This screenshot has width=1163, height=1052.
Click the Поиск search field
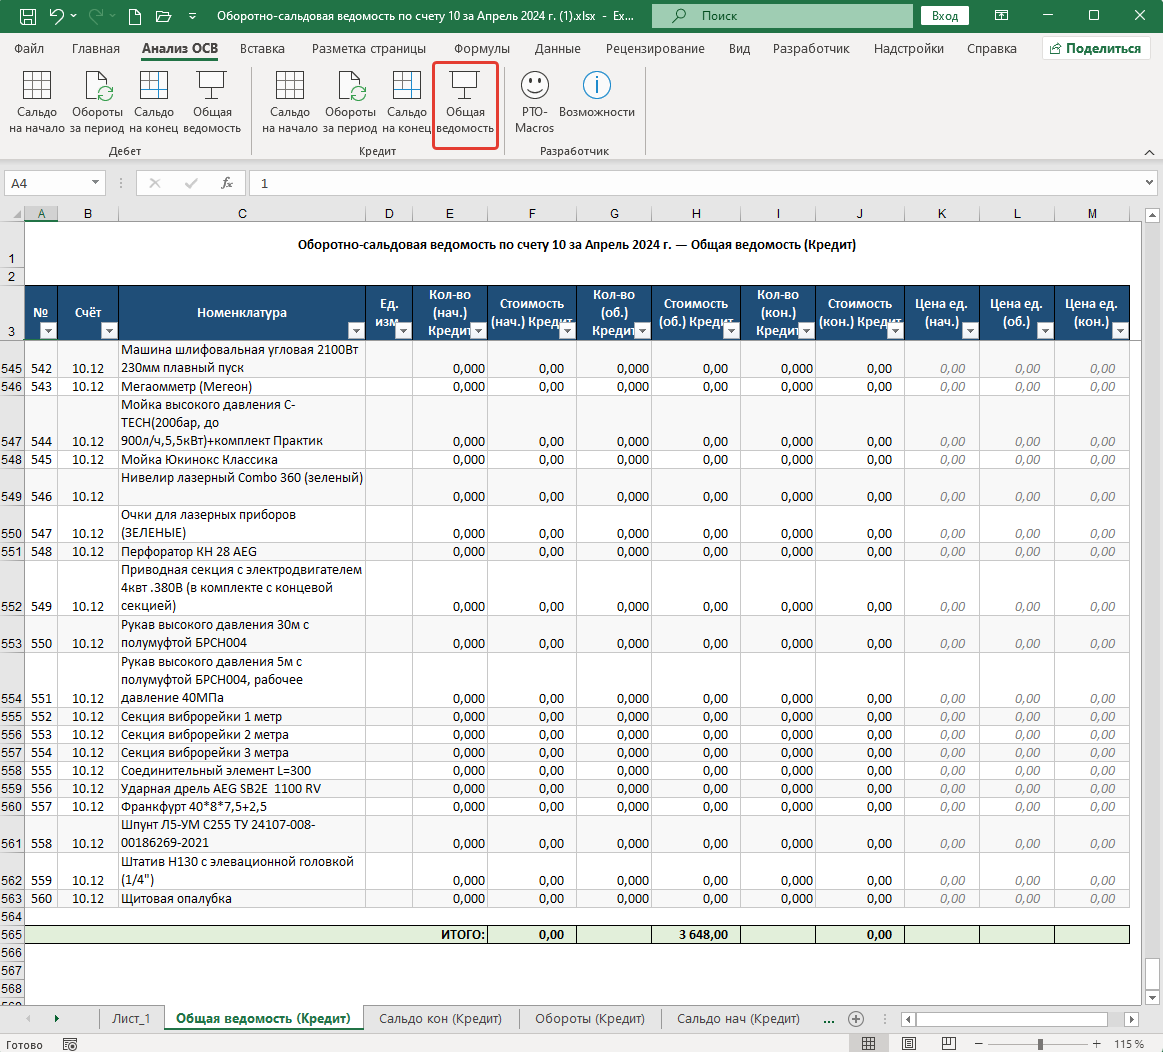[783, 16]
